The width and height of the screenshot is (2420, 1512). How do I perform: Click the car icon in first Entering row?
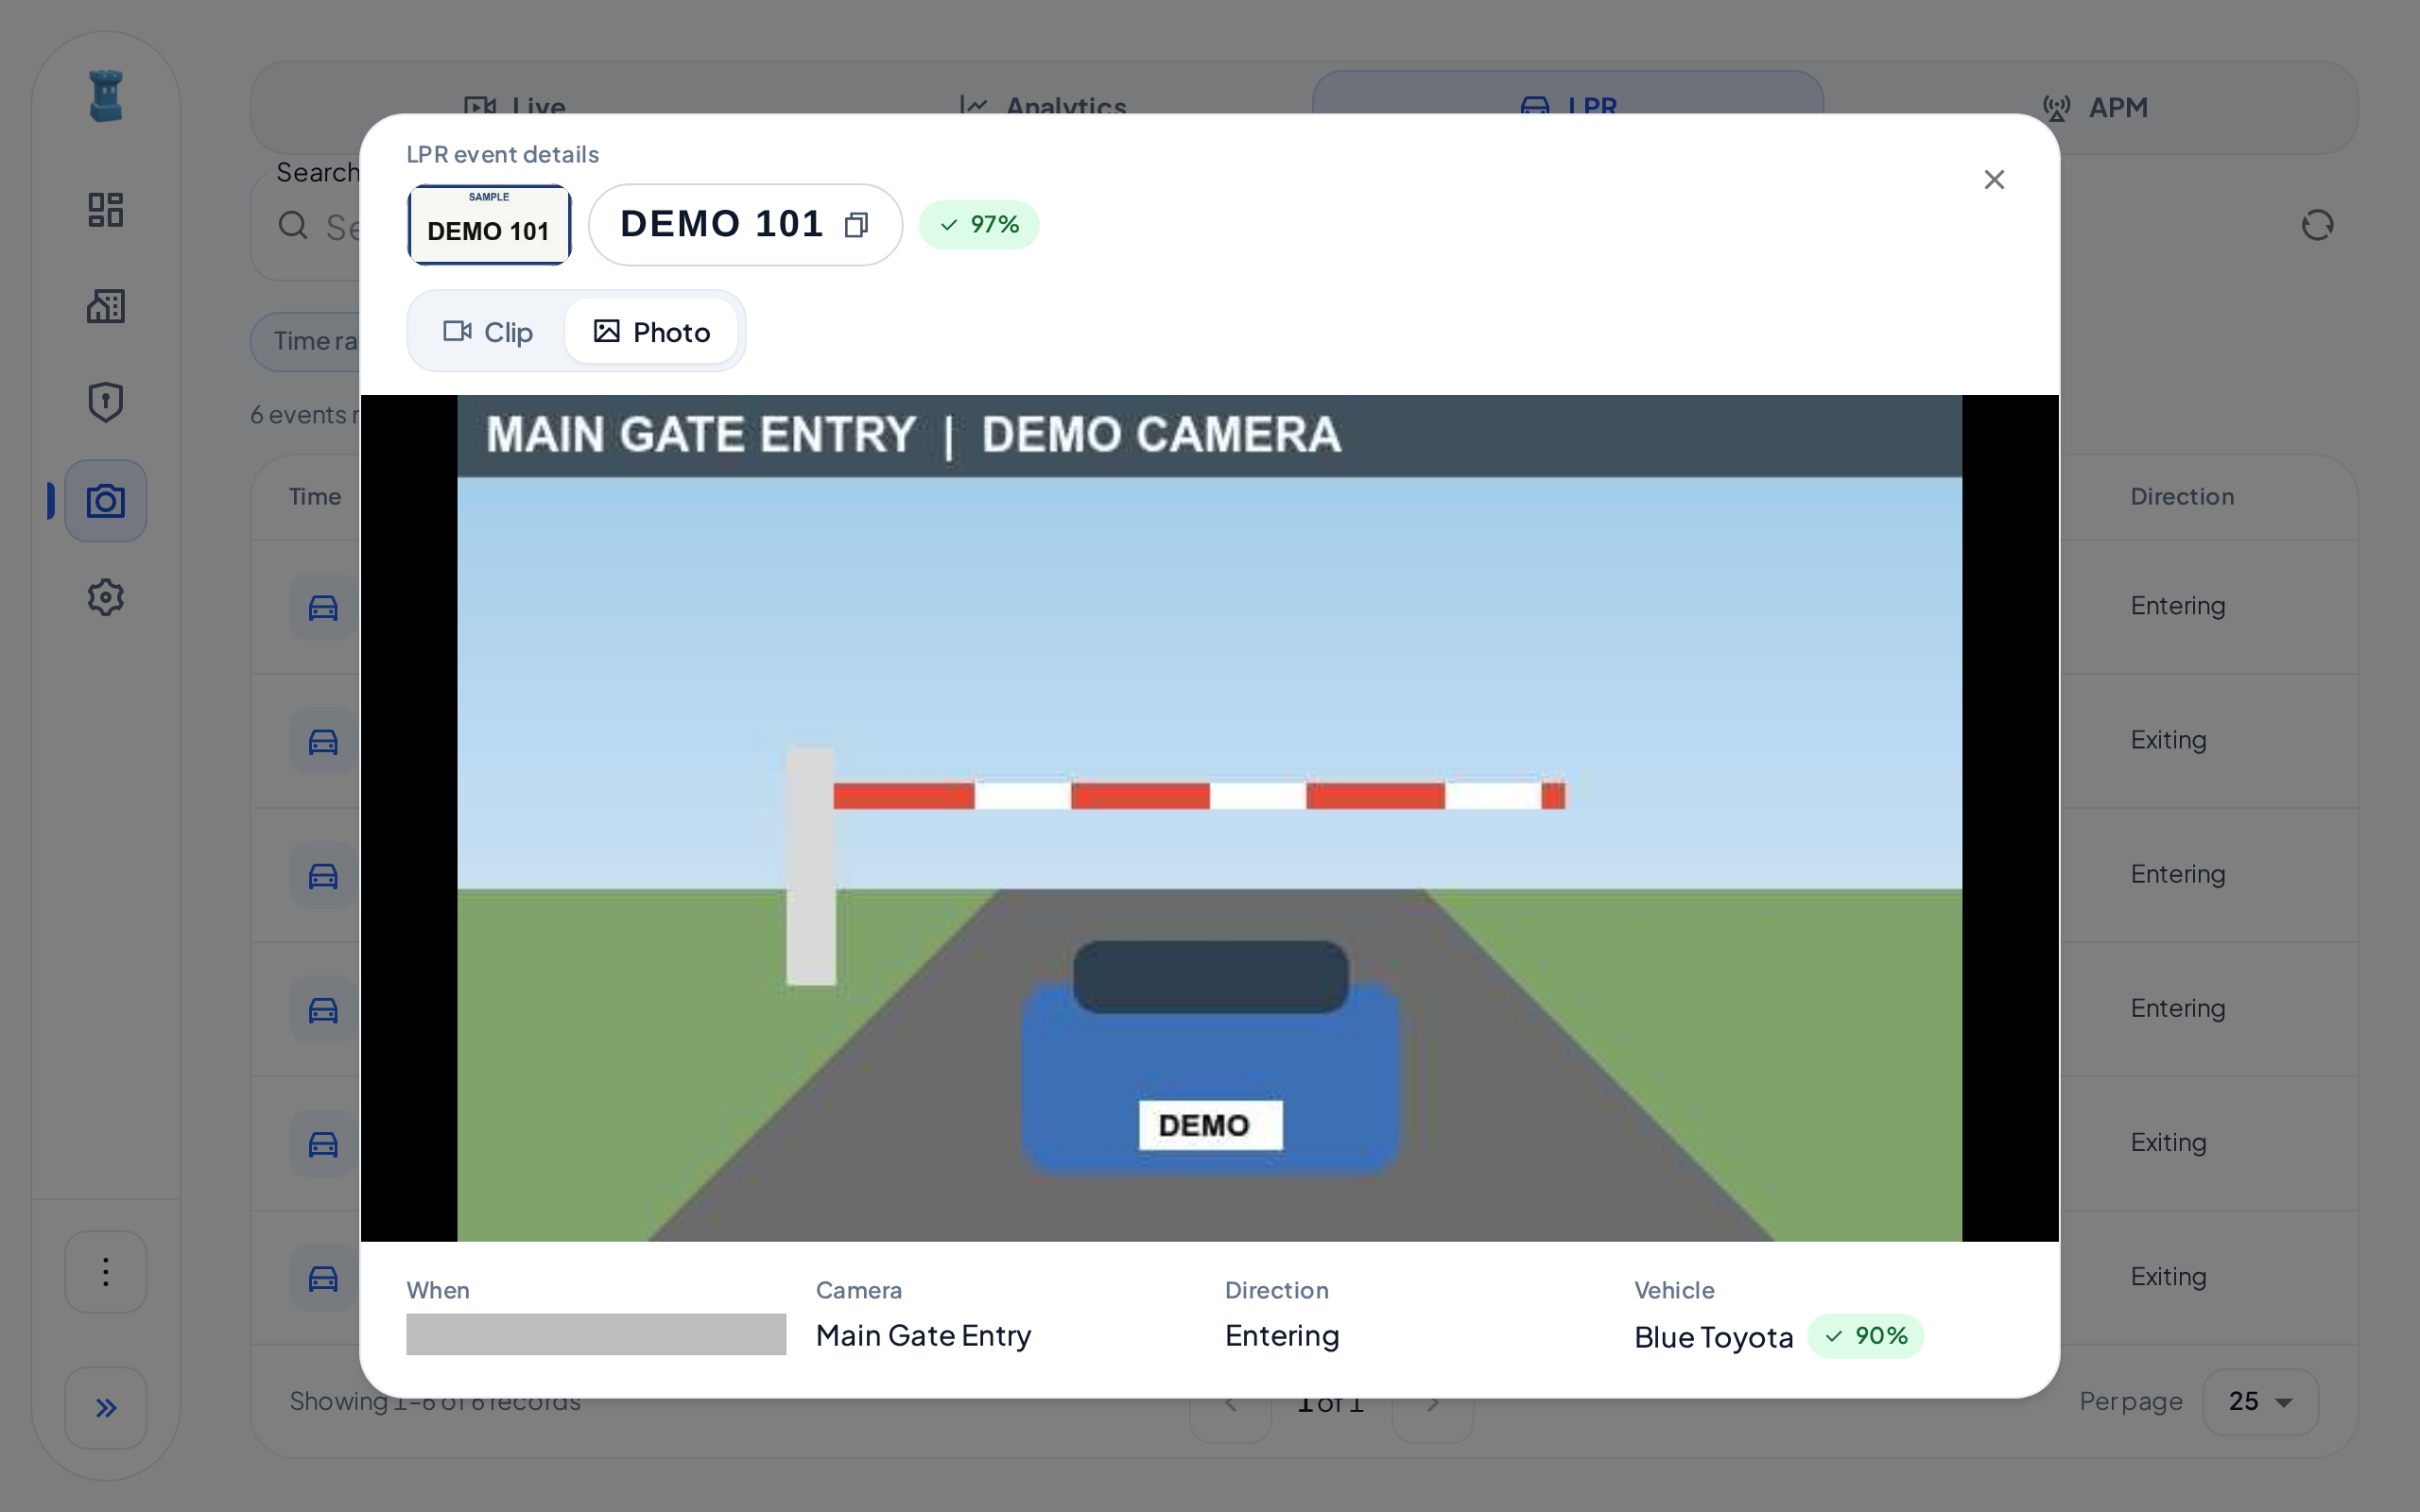[323, 607]
